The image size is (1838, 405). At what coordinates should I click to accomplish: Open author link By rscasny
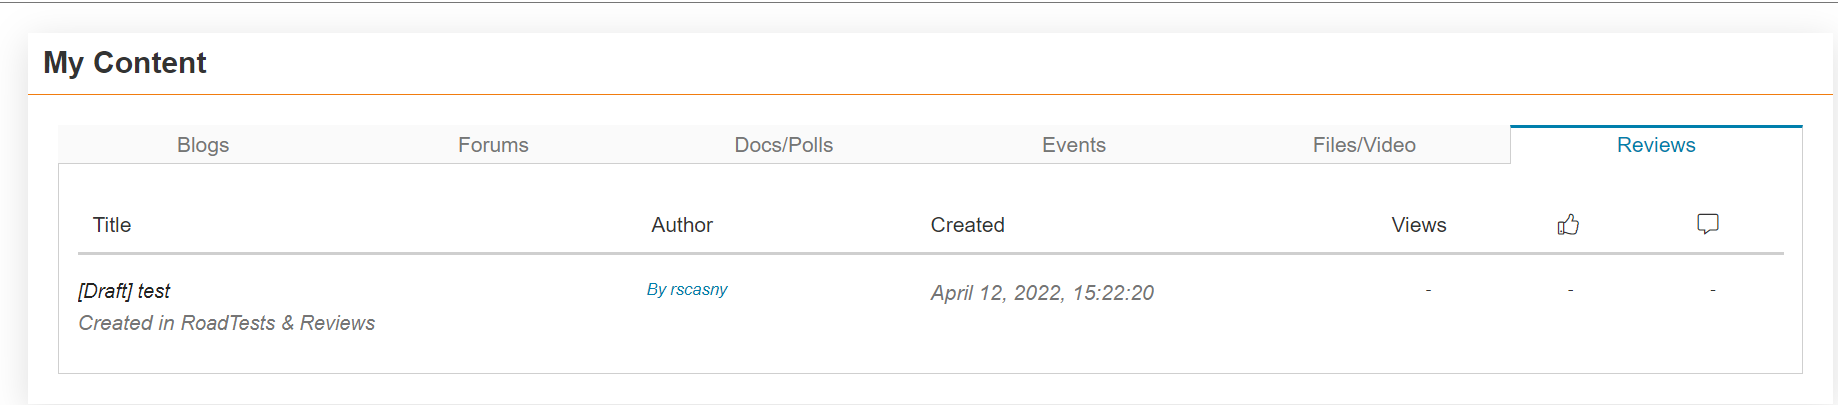(x=687, y=289)
